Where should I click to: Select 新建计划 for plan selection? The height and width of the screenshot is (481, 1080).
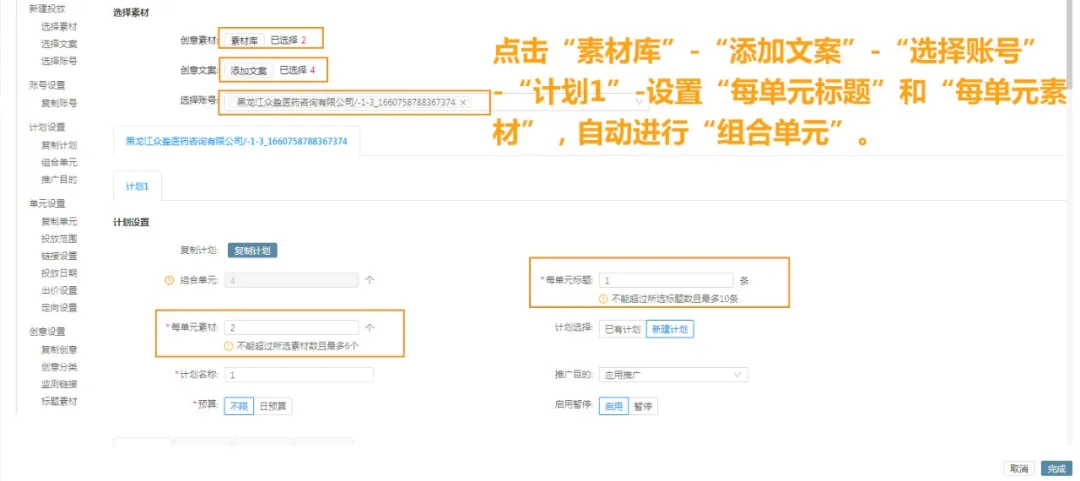click(x=669, y=329)
